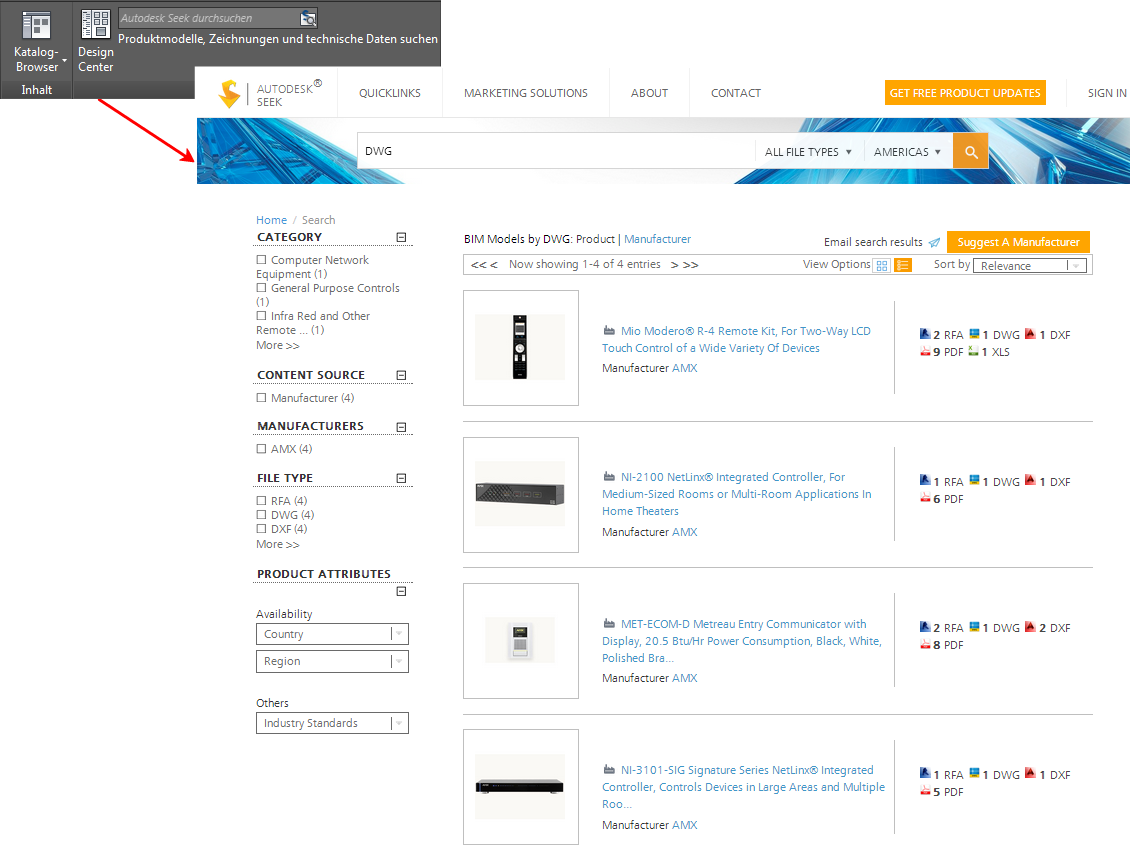Expand the Inhalt ribbon panel label

click(36, 89)
